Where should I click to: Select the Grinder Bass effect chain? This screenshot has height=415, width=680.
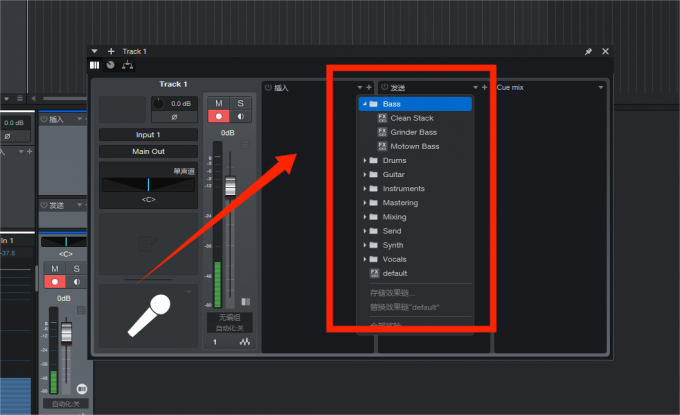(x=413, y=132)
